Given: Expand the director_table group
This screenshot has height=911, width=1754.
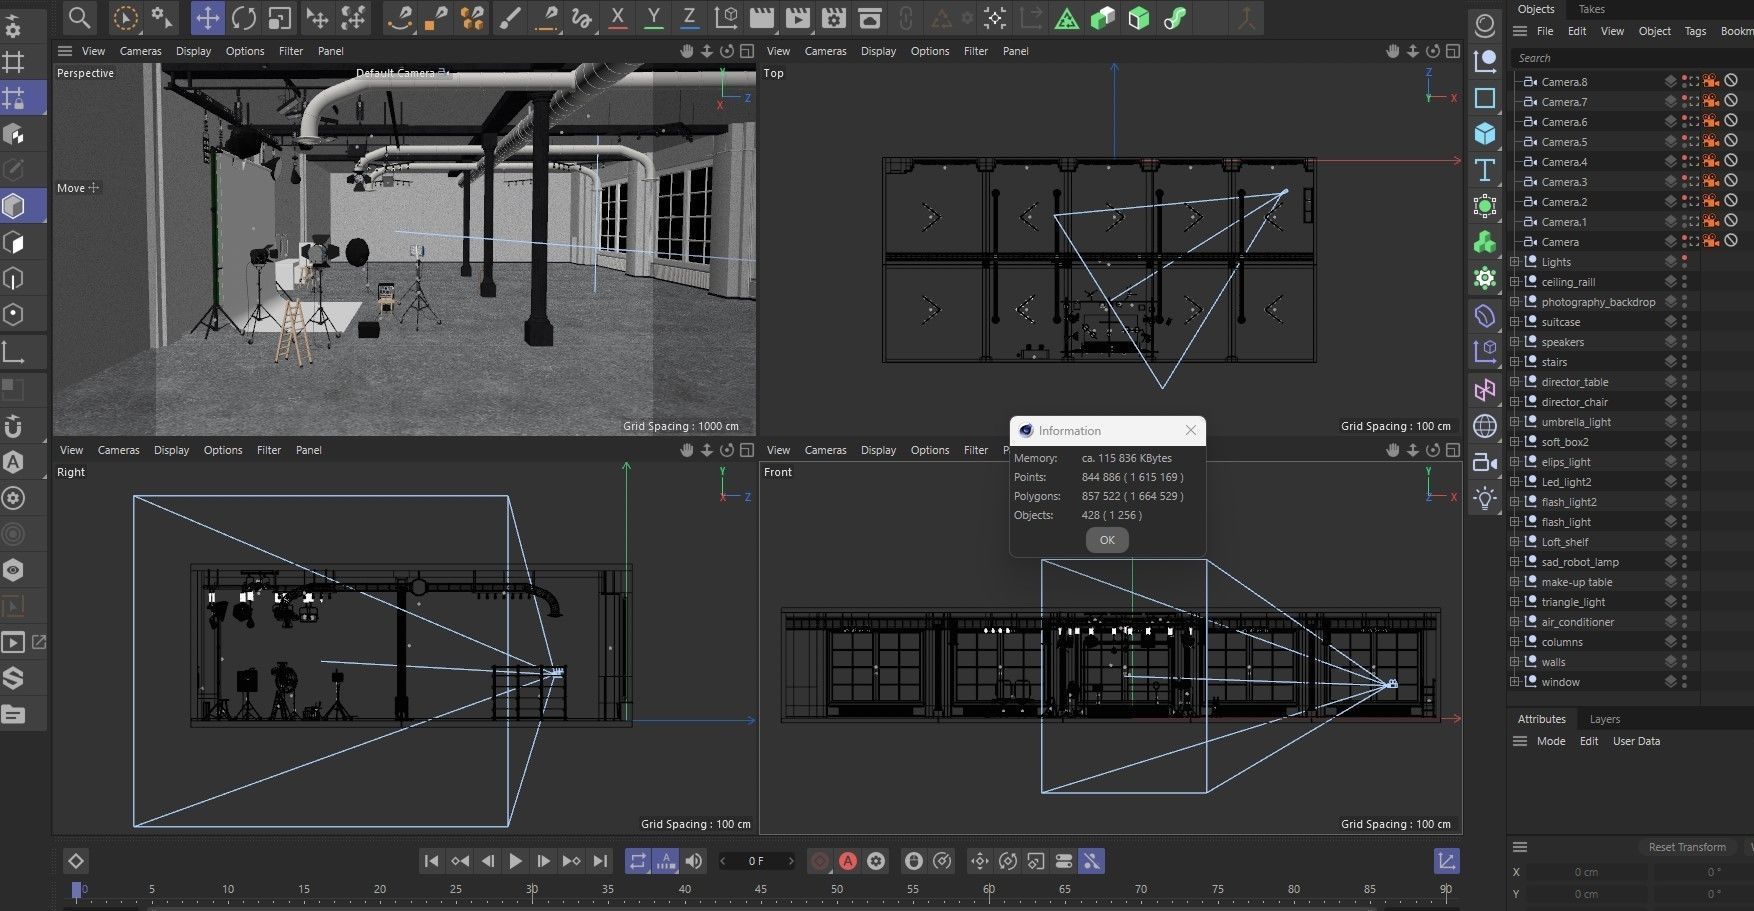Looking at the screenshot, I should [1515, 382].
